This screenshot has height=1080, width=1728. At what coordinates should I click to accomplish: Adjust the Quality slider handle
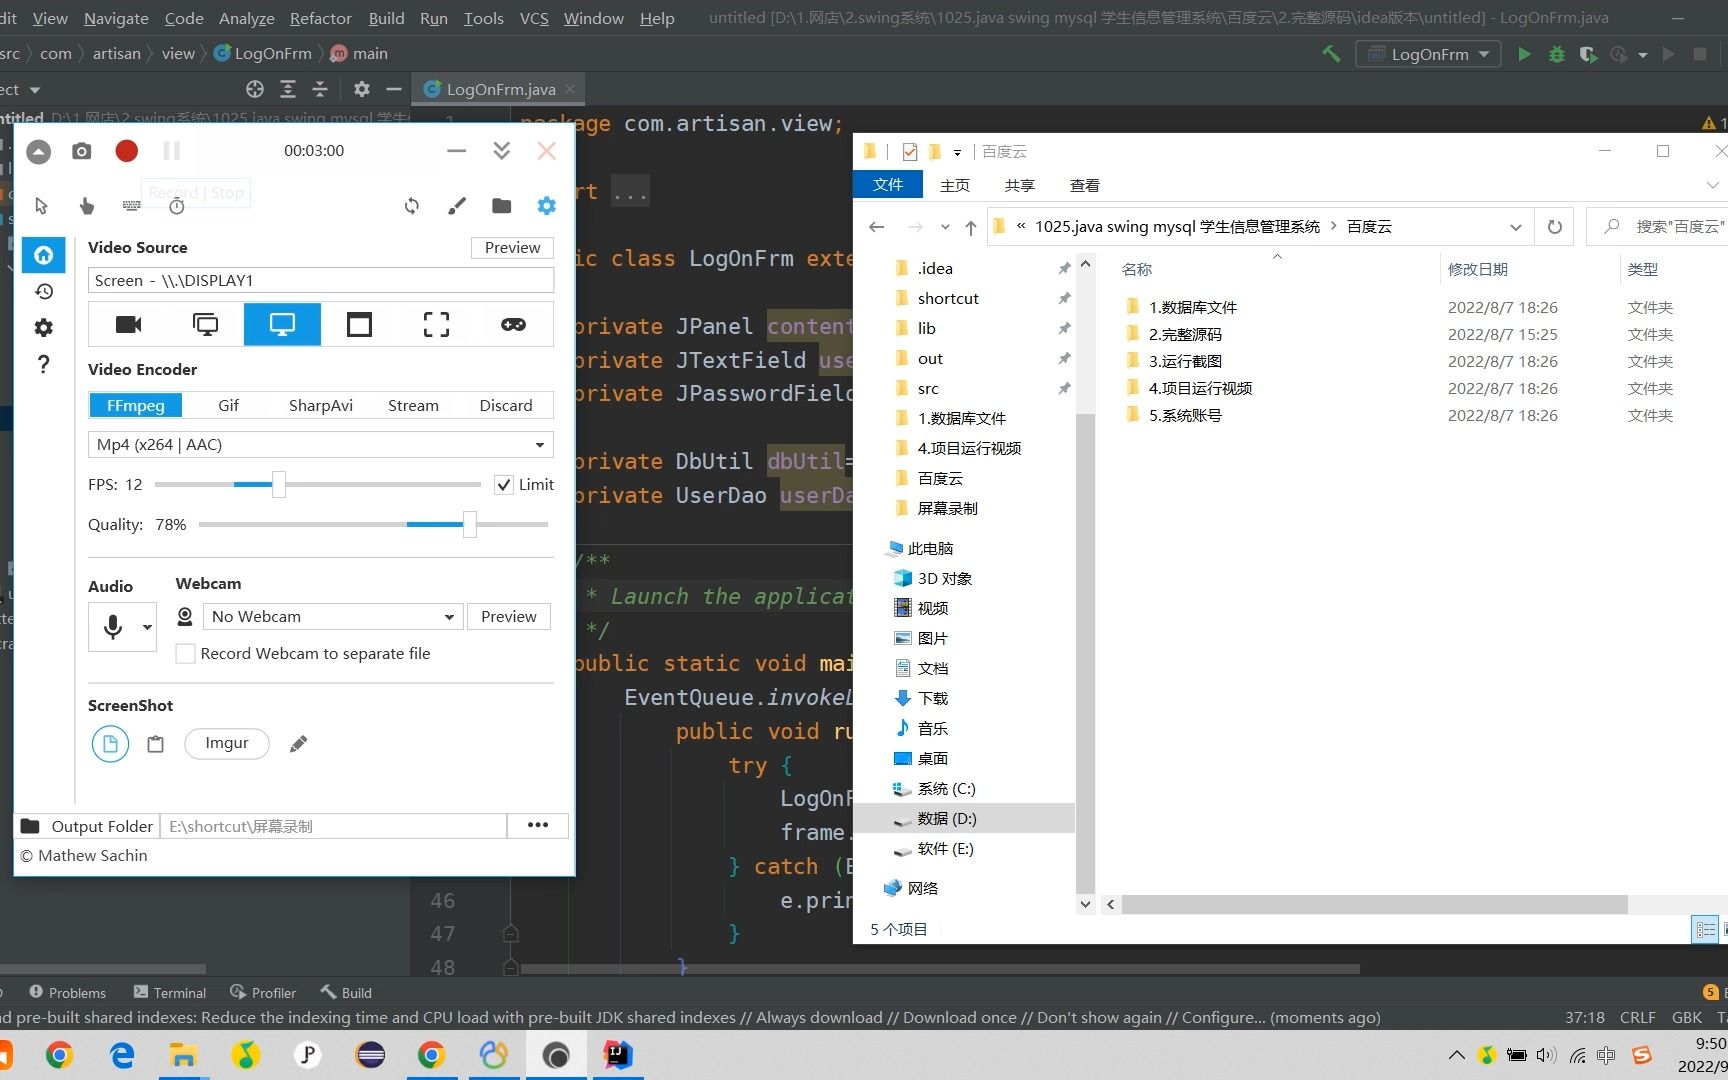coord(469,524)
